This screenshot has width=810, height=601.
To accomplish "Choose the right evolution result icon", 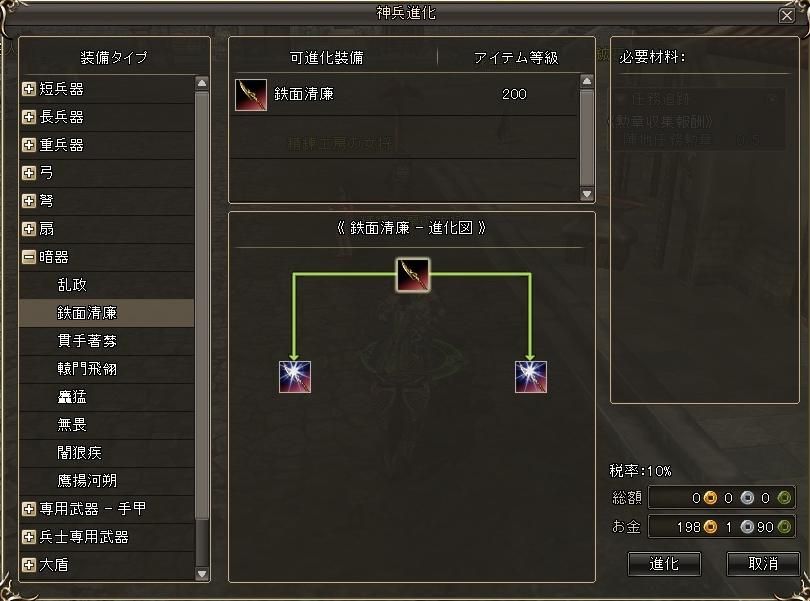I will point(531,377).
